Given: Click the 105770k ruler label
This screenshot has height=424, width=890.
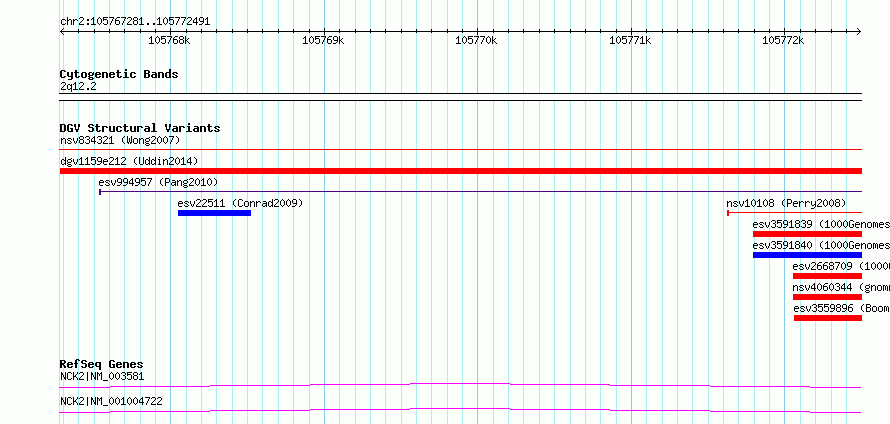Looking at the screenshot, I should [476, 40].
